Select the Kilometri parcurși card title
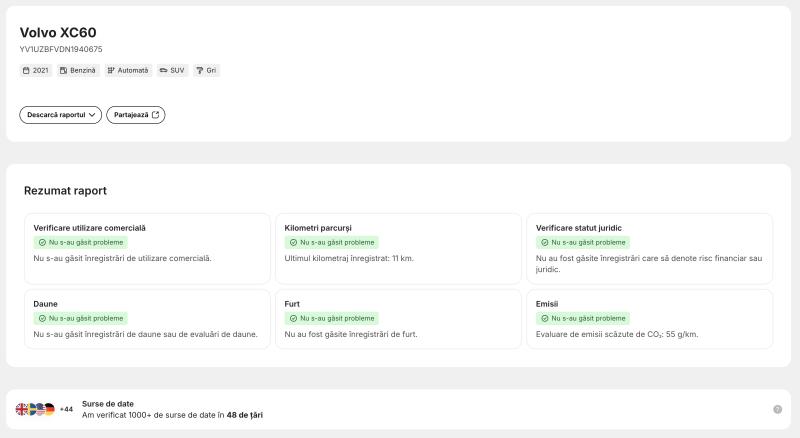 [x=318, y=228]
